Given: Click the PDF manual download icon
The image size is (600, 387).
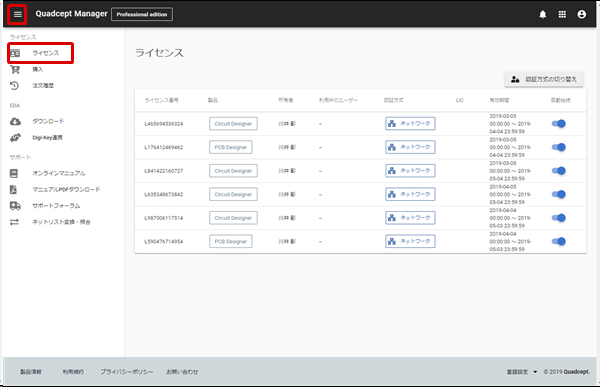Looking at the screenshot, I should pos(13,189).
